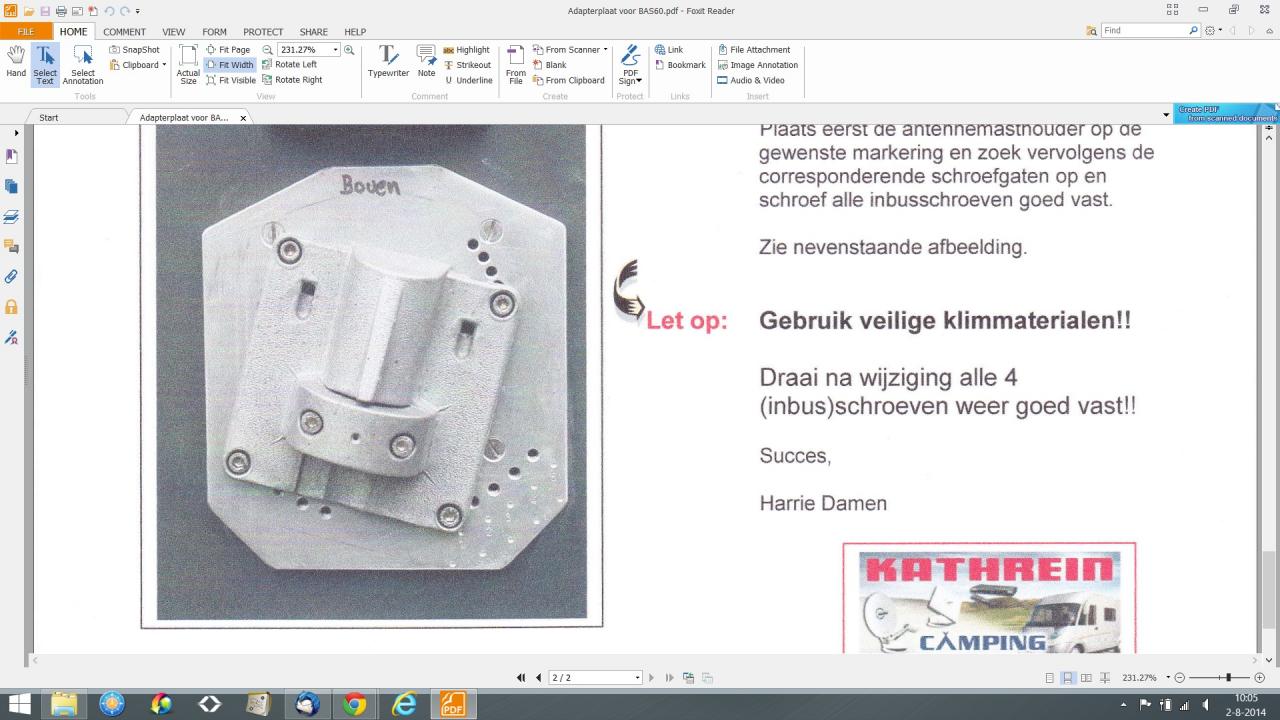The height and width of the screenshot is (720, 1280).
Task: Click the ribbon zoom in magnifier
Action: click(x=349, y=50)
